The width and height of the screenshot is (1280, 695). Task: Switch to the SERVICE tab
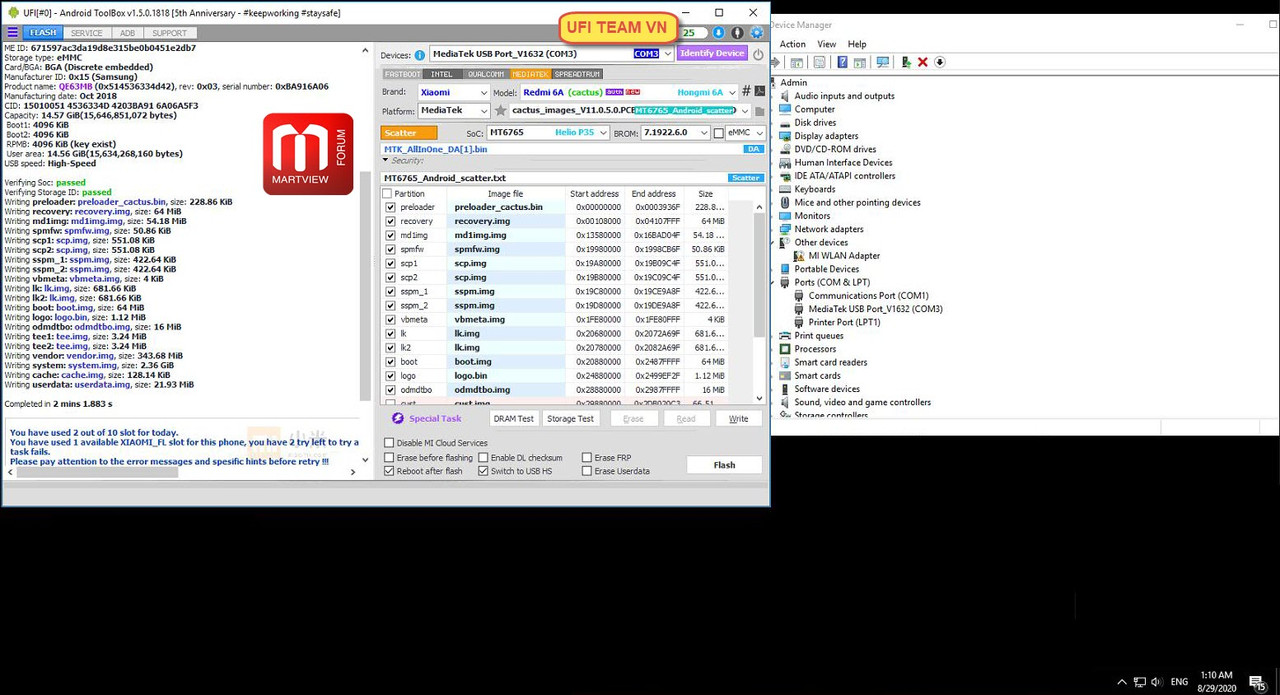(x=86, y=33)
